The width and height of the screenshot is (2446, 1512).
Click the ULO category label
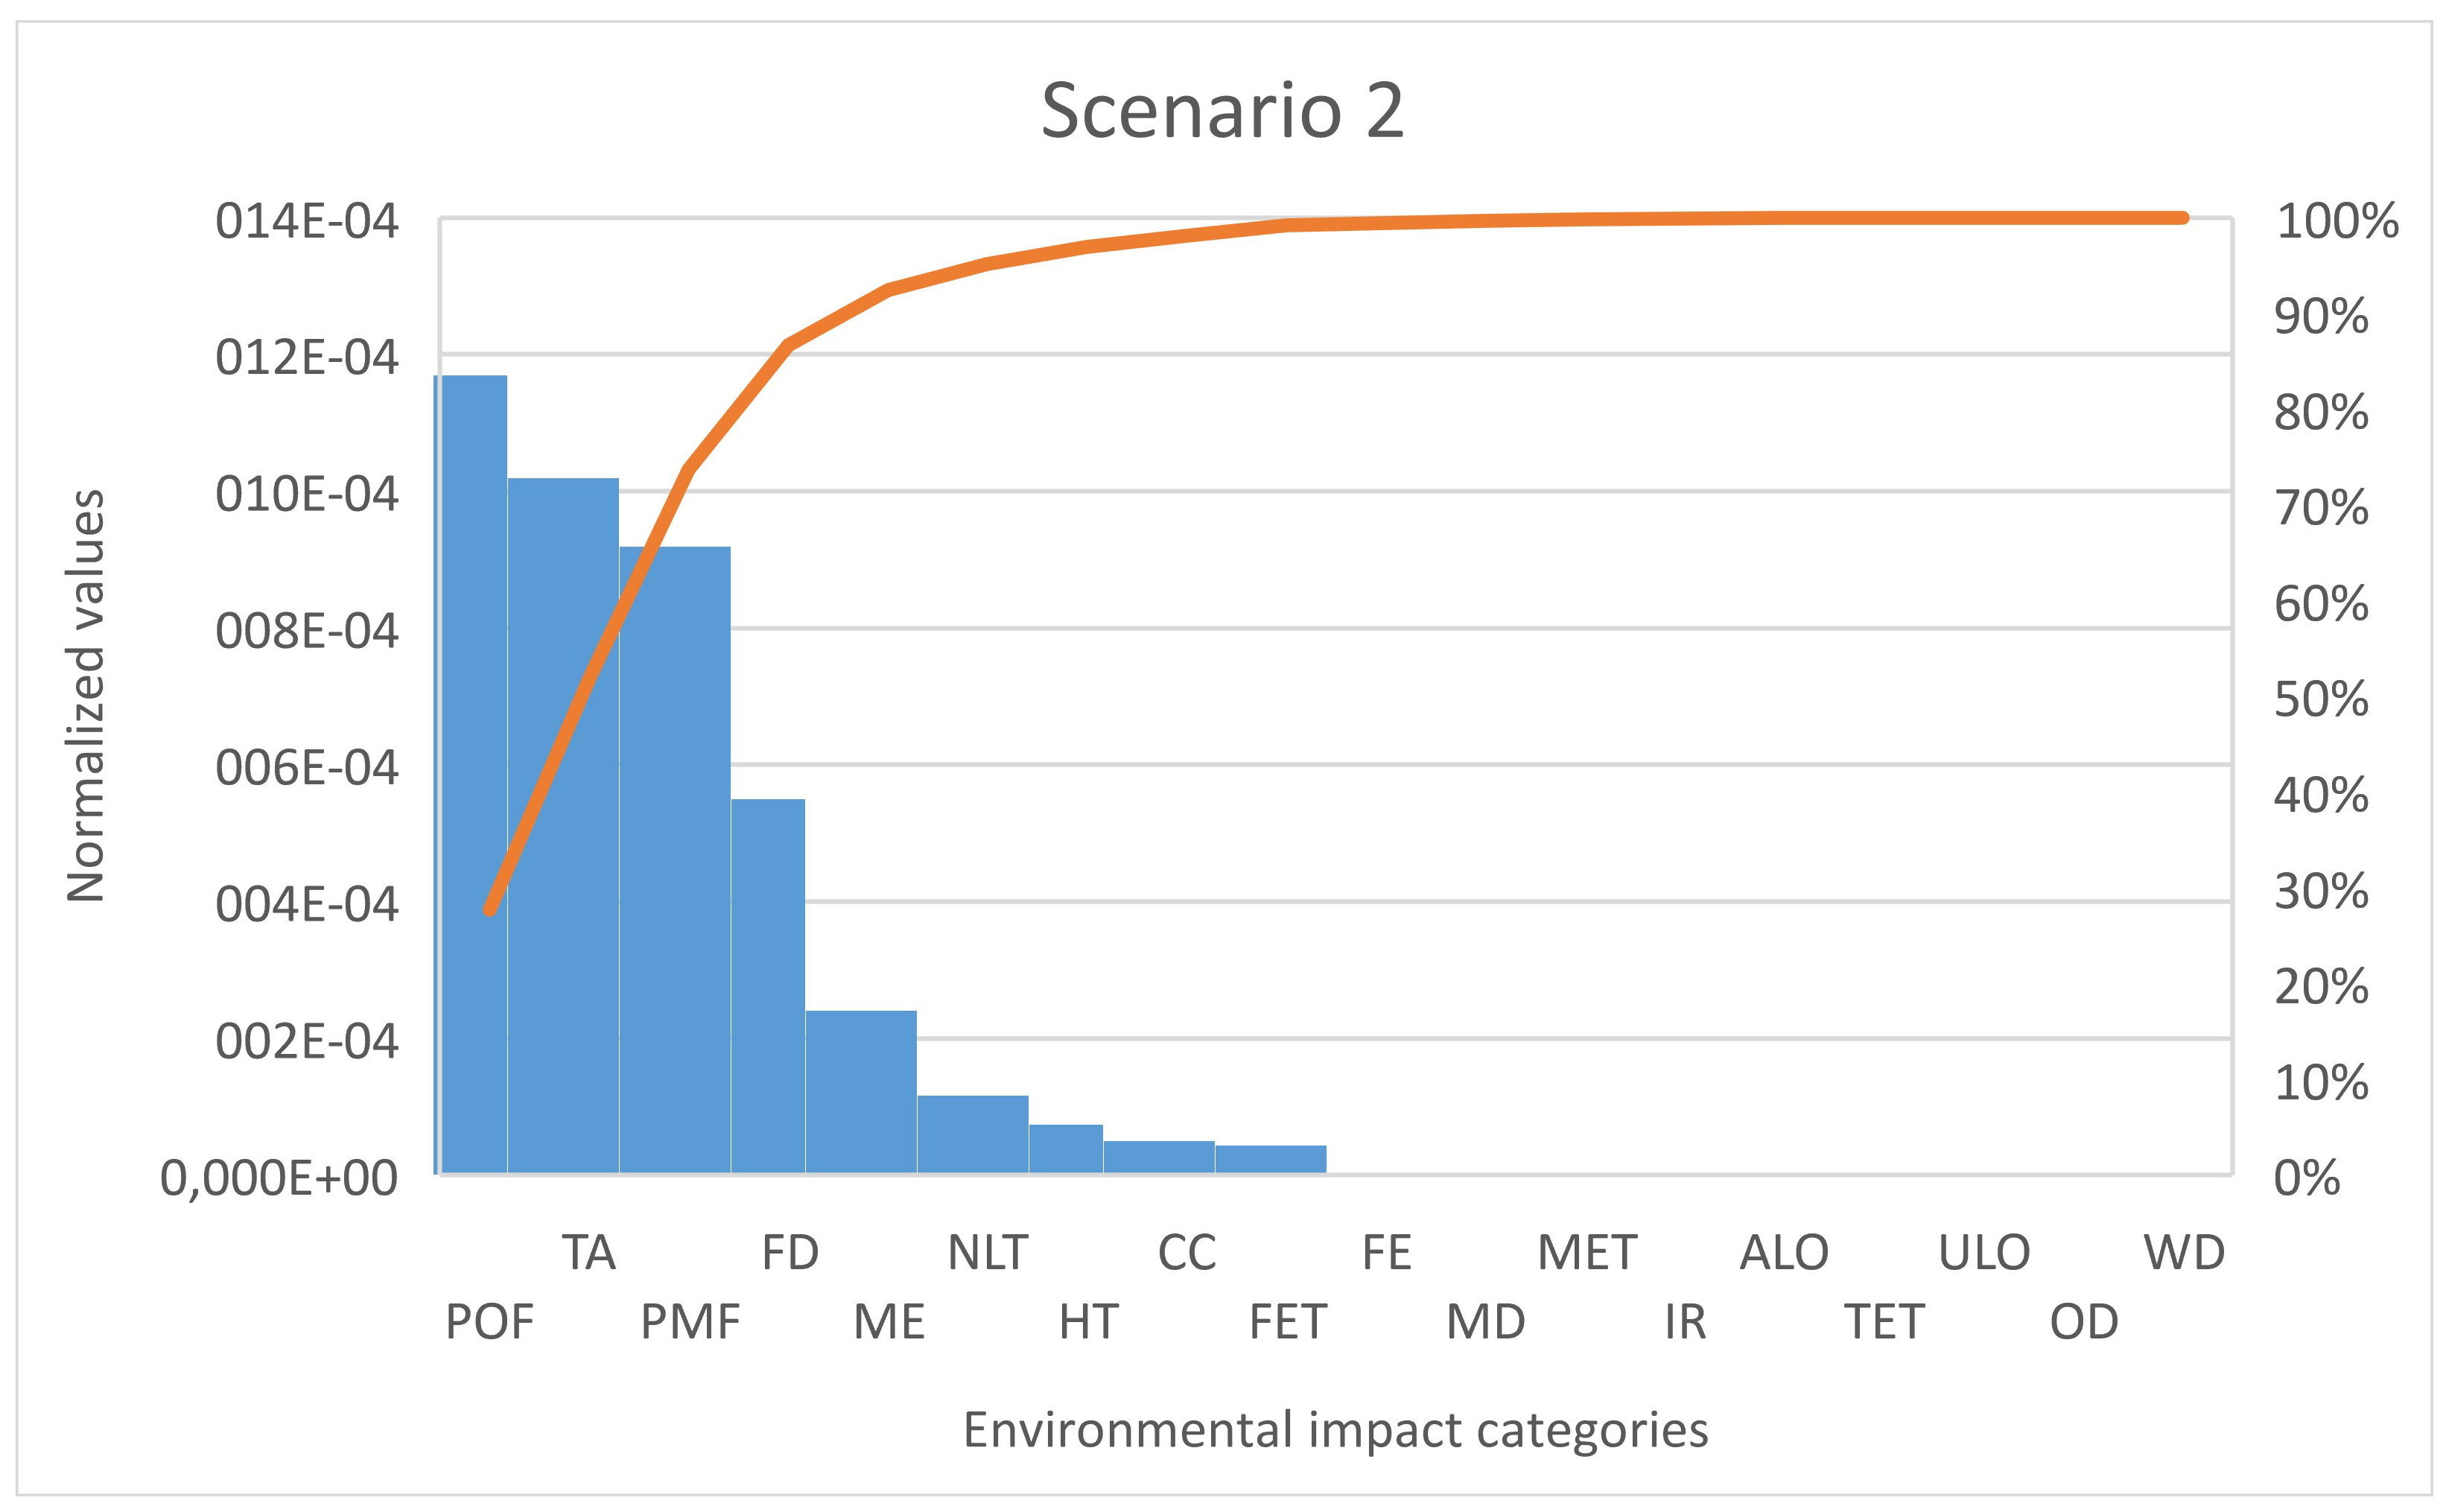[x=1985, y=1252]
